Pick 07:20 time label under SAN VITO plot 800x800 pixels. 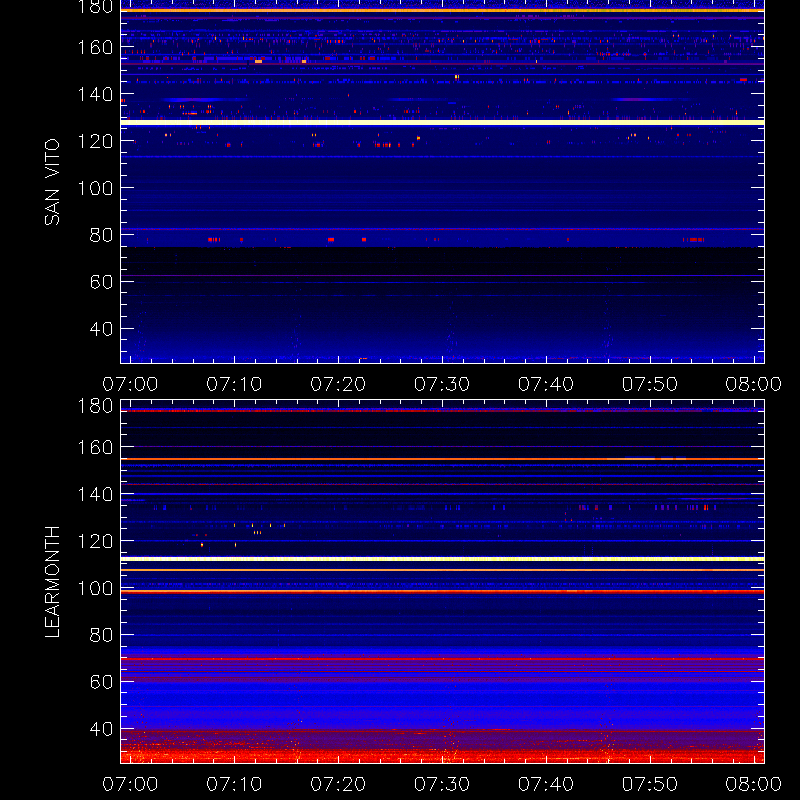[338, 384]
